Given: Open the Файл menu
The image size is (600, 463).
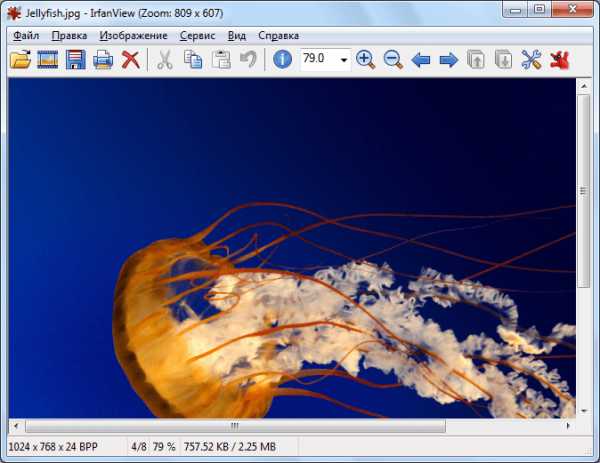Looking at the screenshot, I should [26, 36].
